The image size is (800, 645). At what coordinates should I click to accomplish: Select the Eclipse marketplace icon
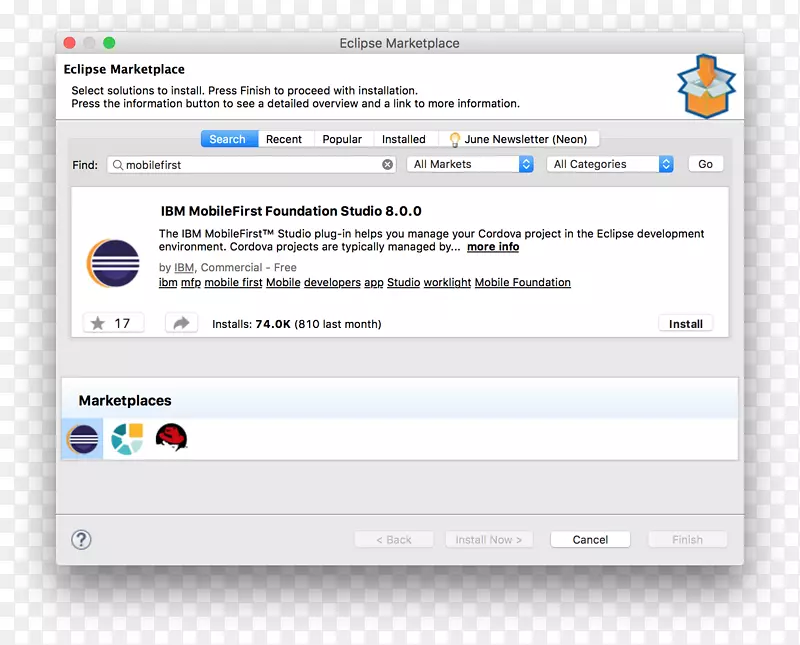click(x=82, y=439)
